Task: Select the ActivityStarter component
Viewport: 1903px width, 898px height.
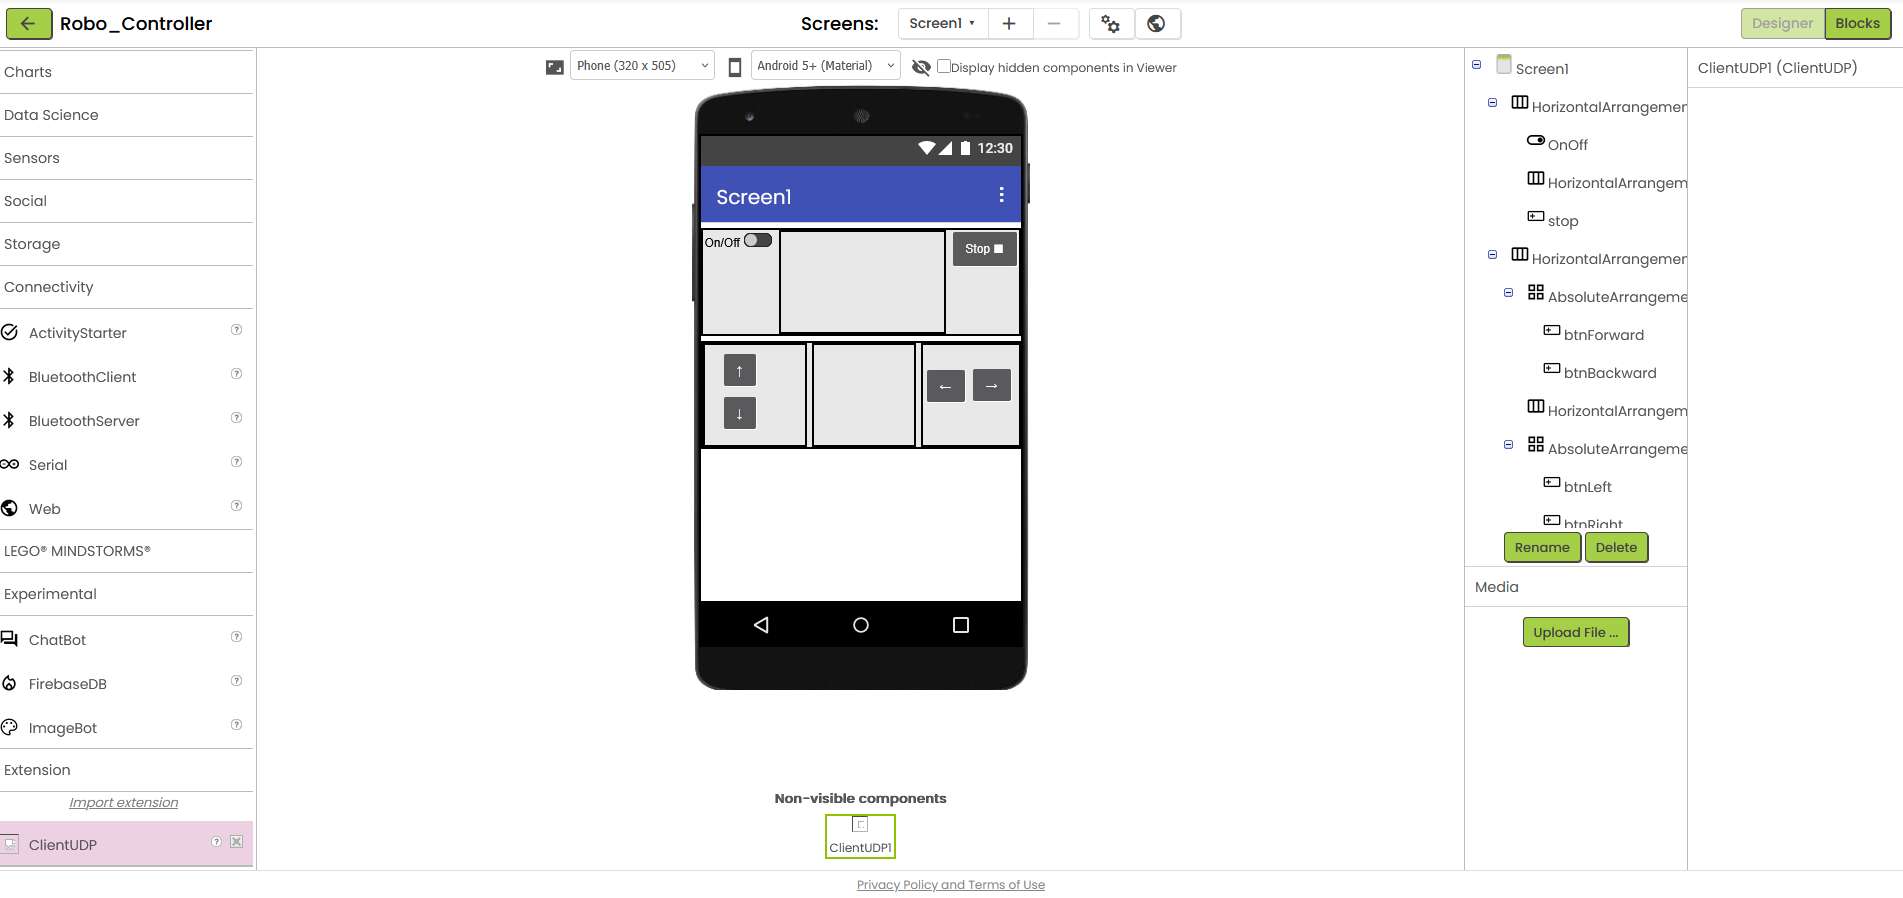Action: 77,333
